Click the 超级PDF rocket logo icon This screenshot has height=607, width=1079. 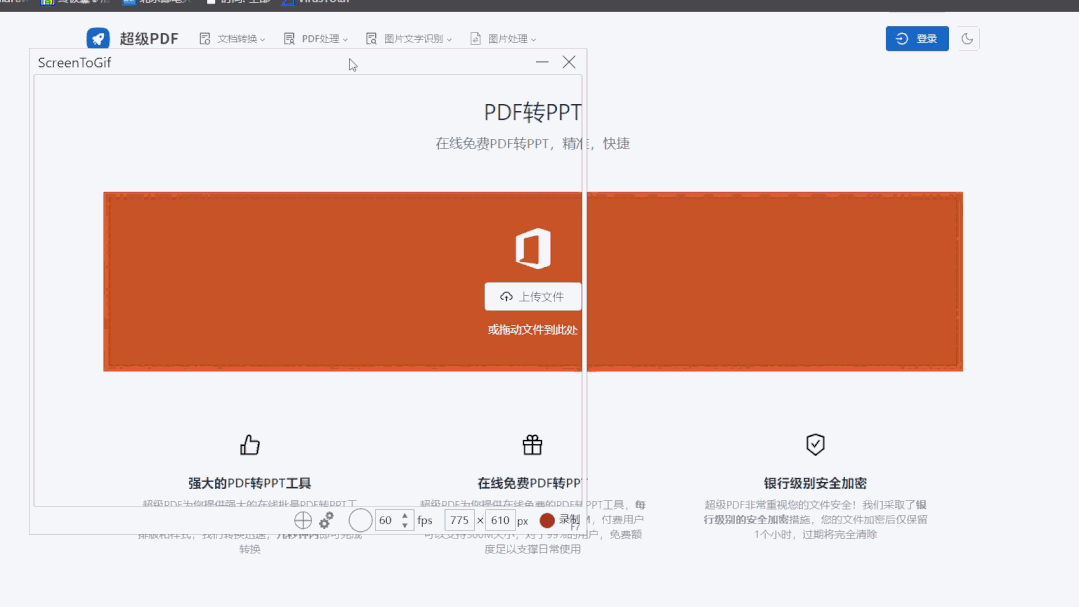tap(98, 39)
